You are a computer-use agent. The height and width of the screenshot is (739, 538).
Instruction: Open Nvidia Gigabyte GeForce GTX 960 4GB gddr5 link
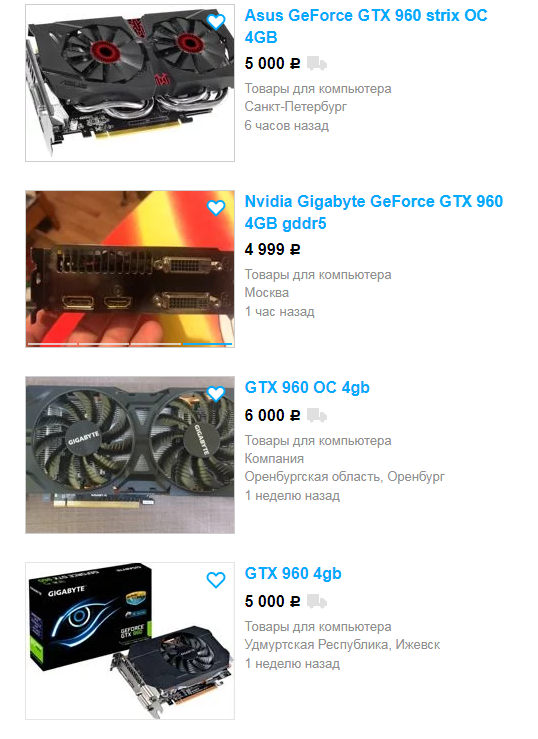pos(374,212)
